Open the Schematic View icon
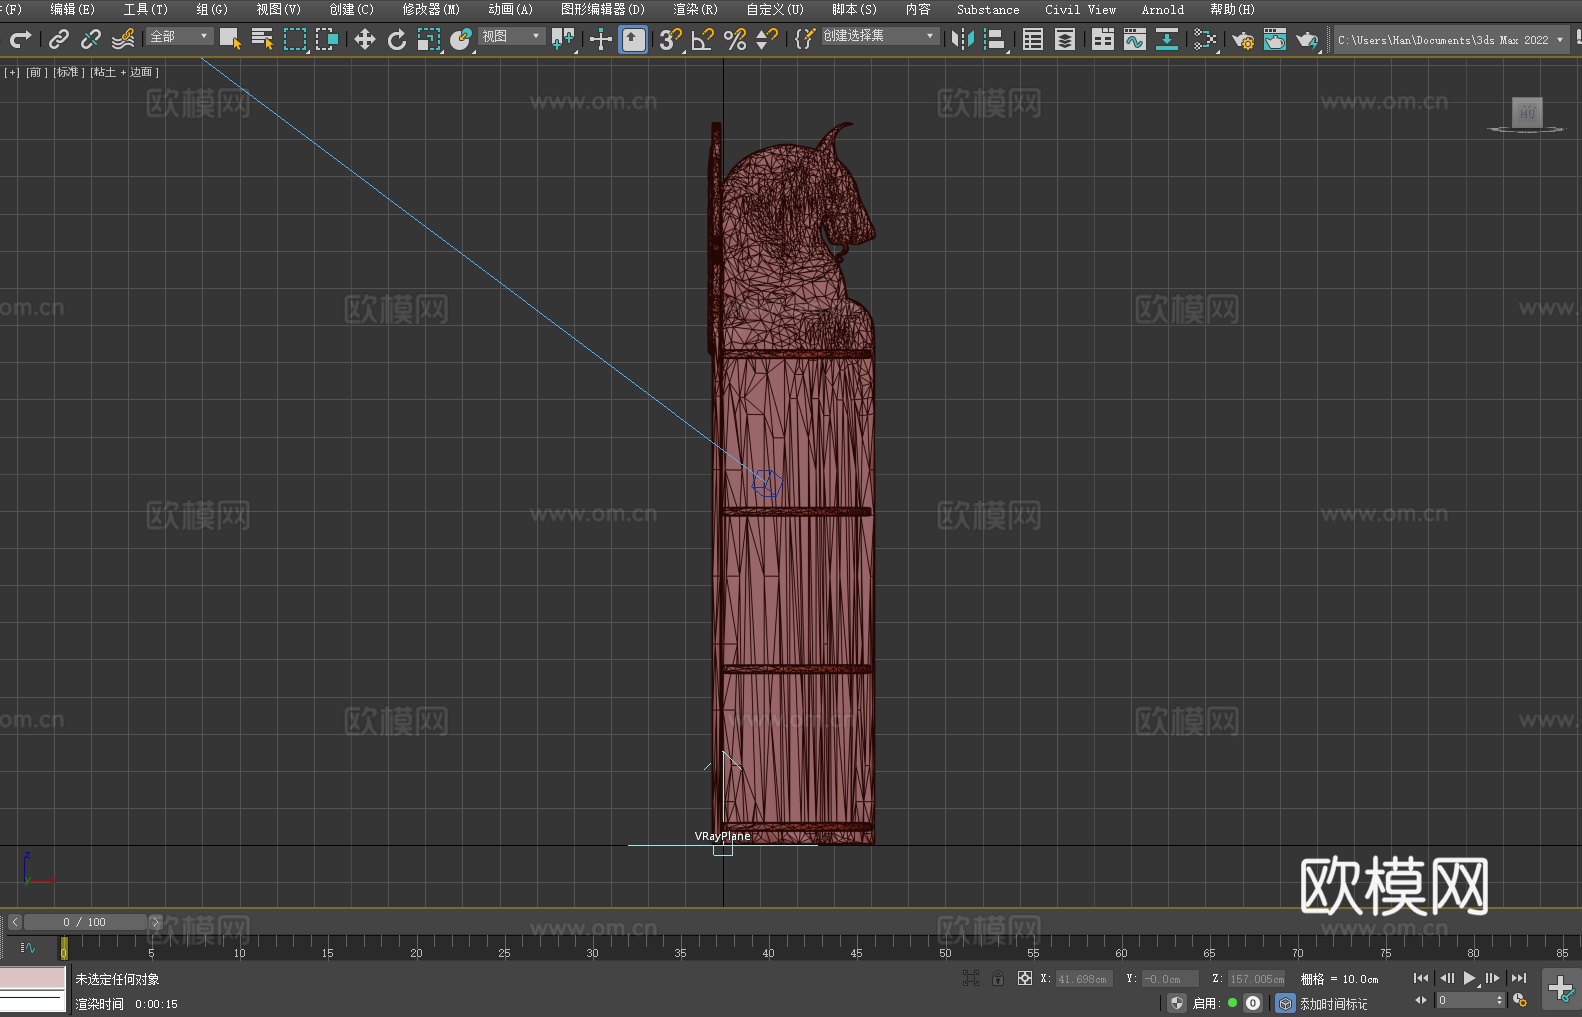 pyautogui.click(x=1205, y=39)
